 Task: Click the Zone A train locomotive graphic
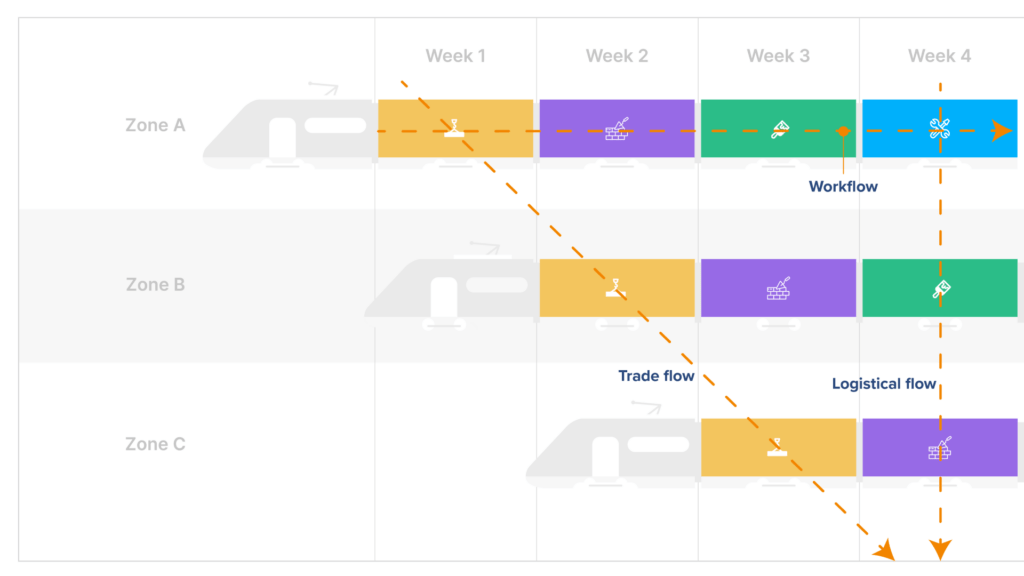point(288,130)
